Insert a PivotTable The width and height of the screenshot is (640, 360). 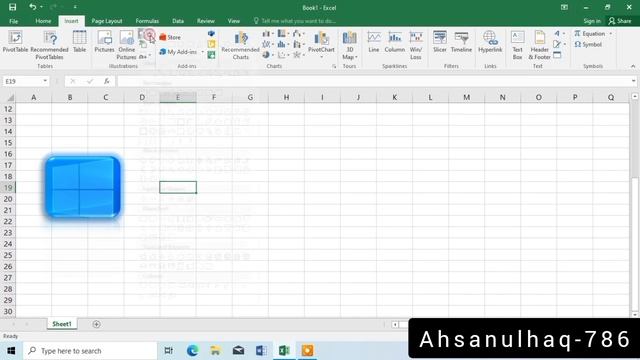tap(15, 42)
